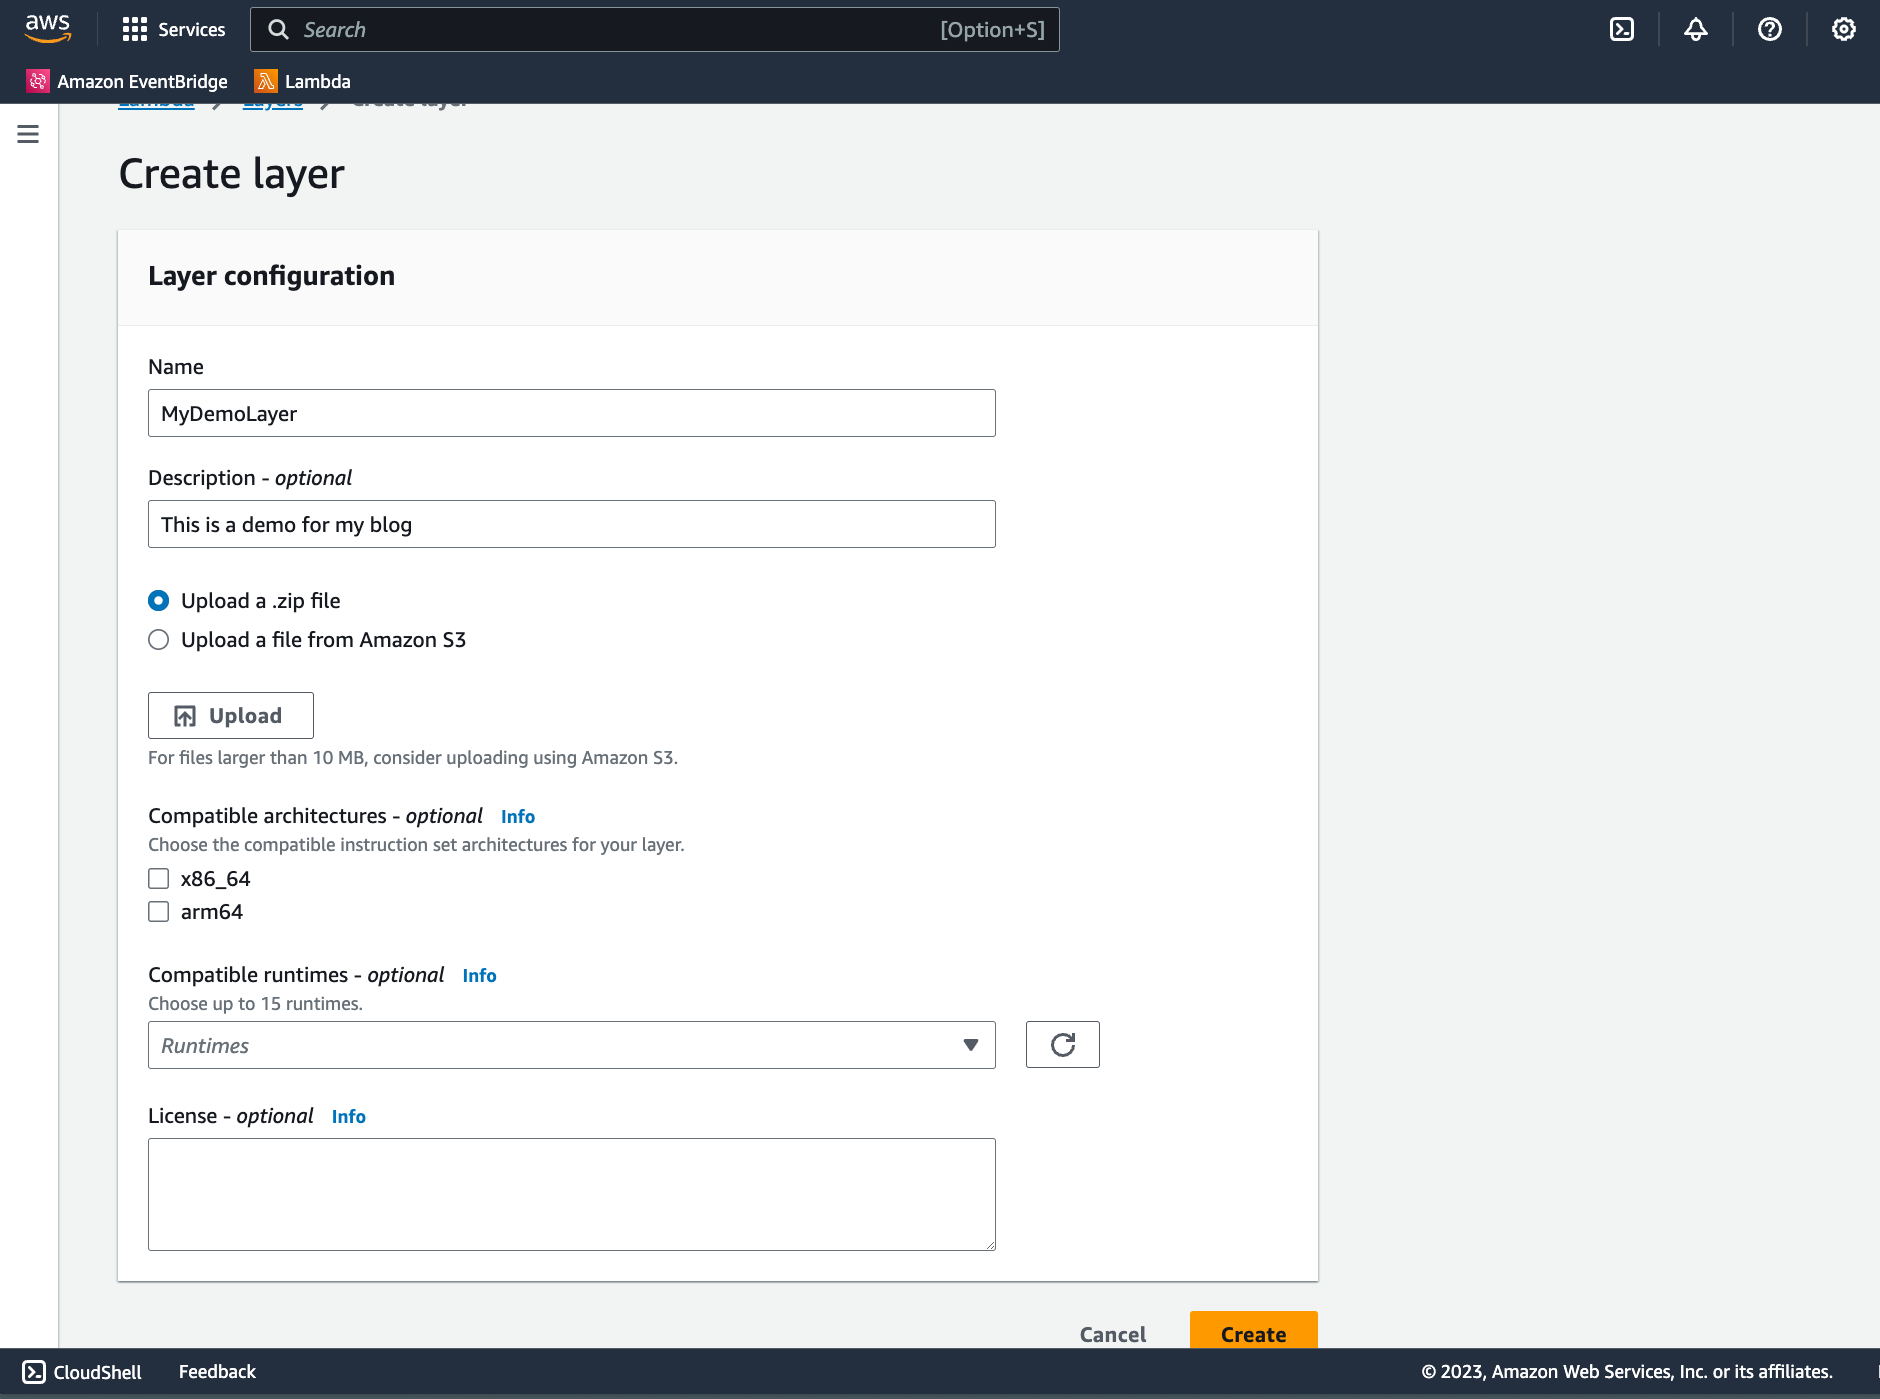This screenshot has width=1880, height=1399.
Task: Click the 'Create layer' page heading
Action: [232, 174]
